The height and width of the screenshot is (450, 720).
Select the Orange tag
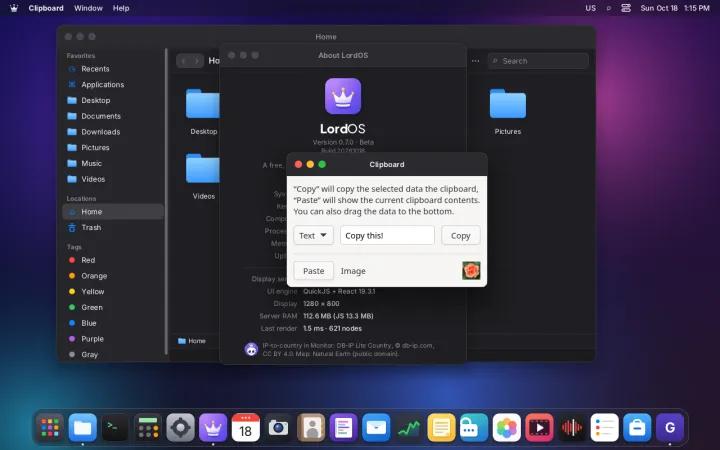click(113, 276)
